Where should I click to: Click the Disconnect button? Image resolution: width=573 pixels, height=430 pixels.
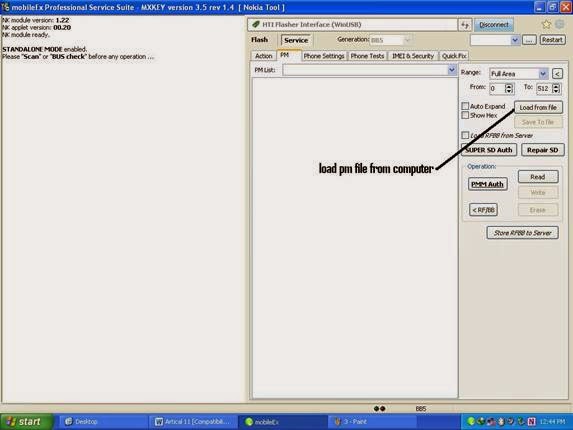pyautogui.click(x=494, y=24)
